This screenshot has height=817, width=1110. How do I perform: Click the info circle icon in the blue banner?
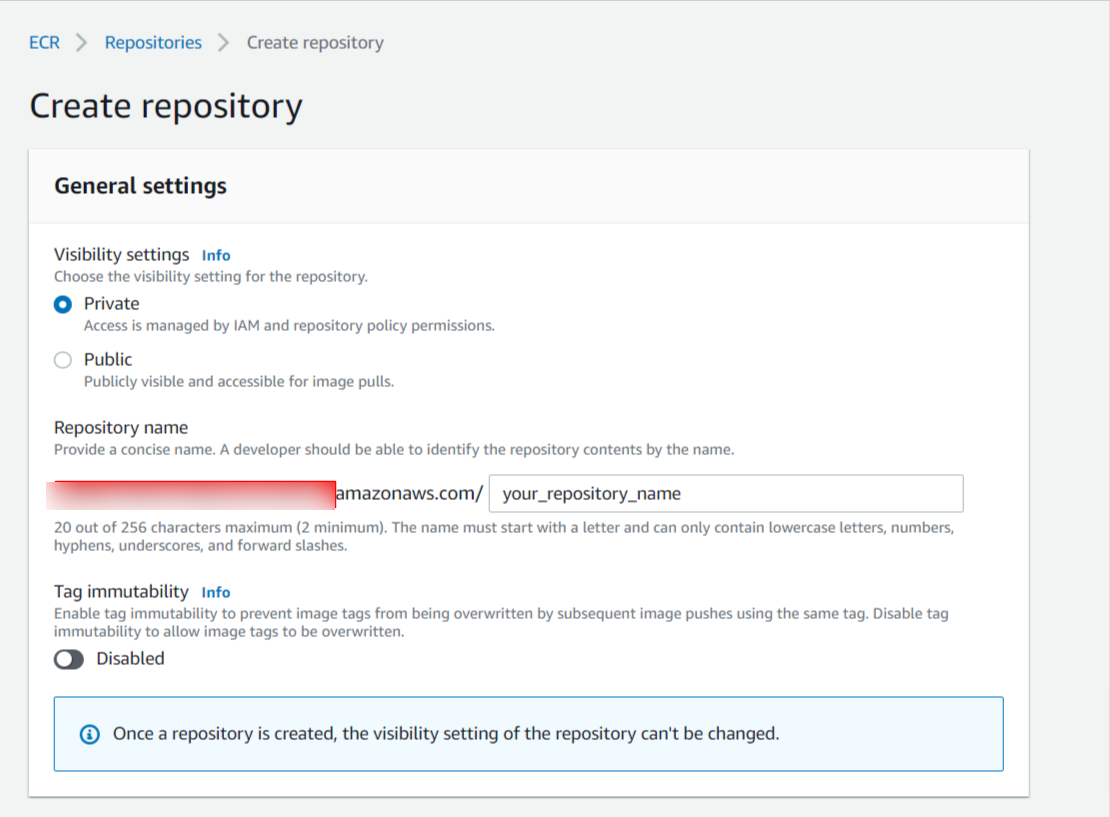point(90,734)
